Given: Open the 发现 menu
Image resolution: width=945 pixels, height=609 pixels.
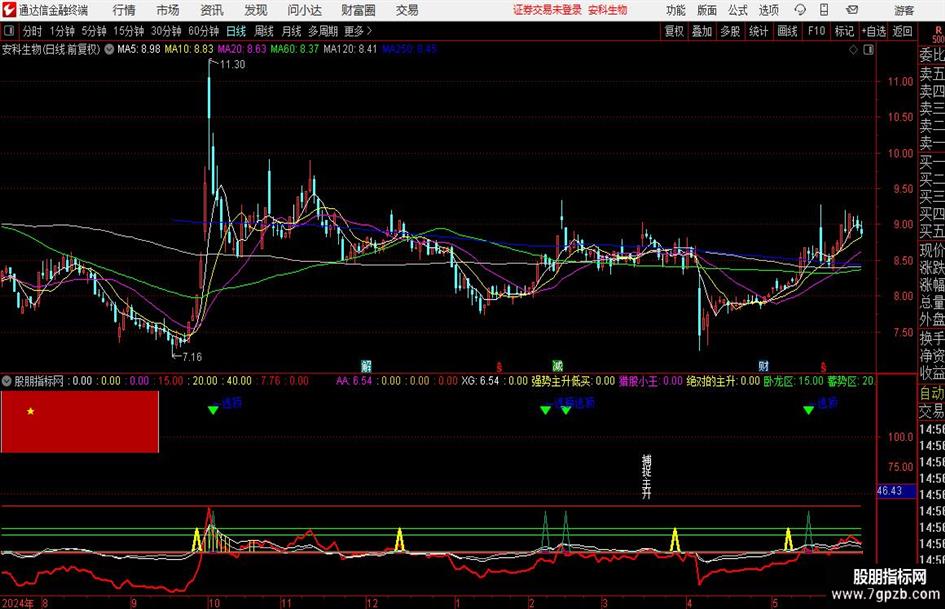Looking at the screenshot, I should point(256,10).
